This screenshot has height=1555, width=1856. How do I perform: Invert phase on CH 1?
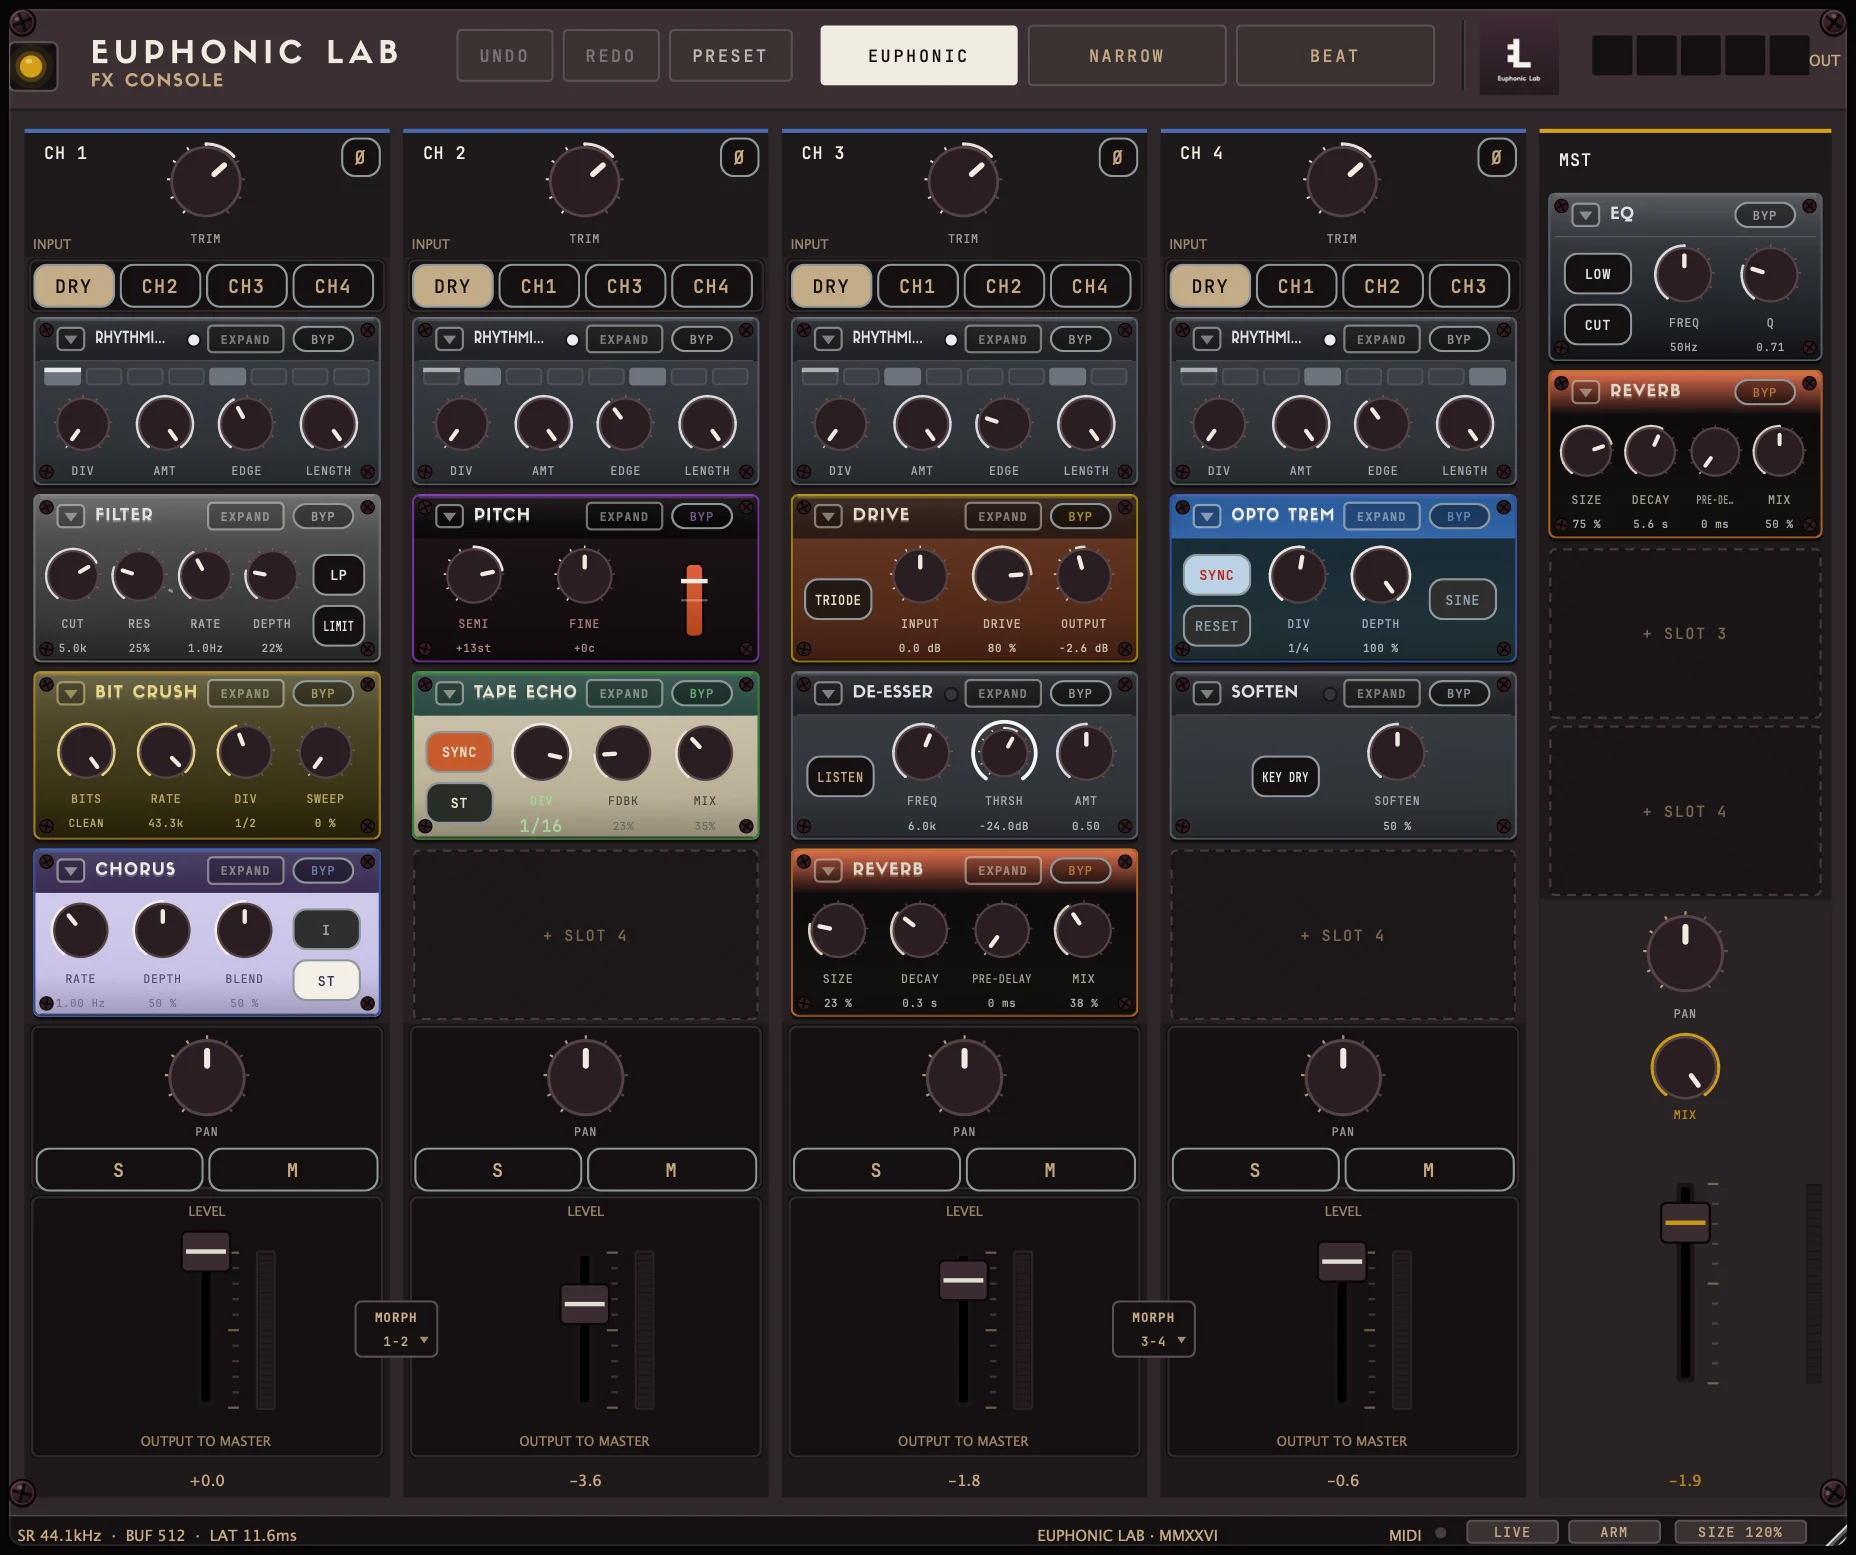360,157
